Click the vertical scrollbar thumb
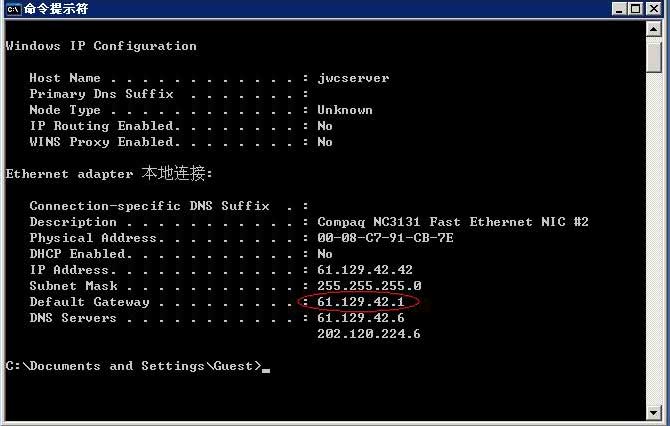The width and height of the screenshot is (670, 426). [x=654, y=56]
